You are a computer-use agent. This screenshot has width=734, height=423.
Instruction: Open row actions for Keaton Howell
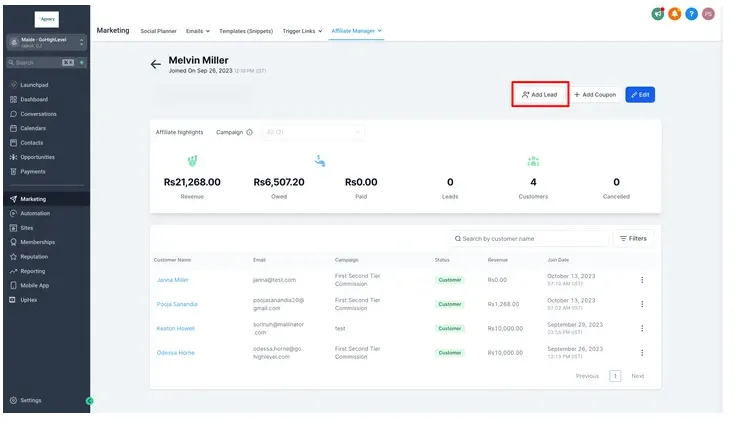coord(642,328)
